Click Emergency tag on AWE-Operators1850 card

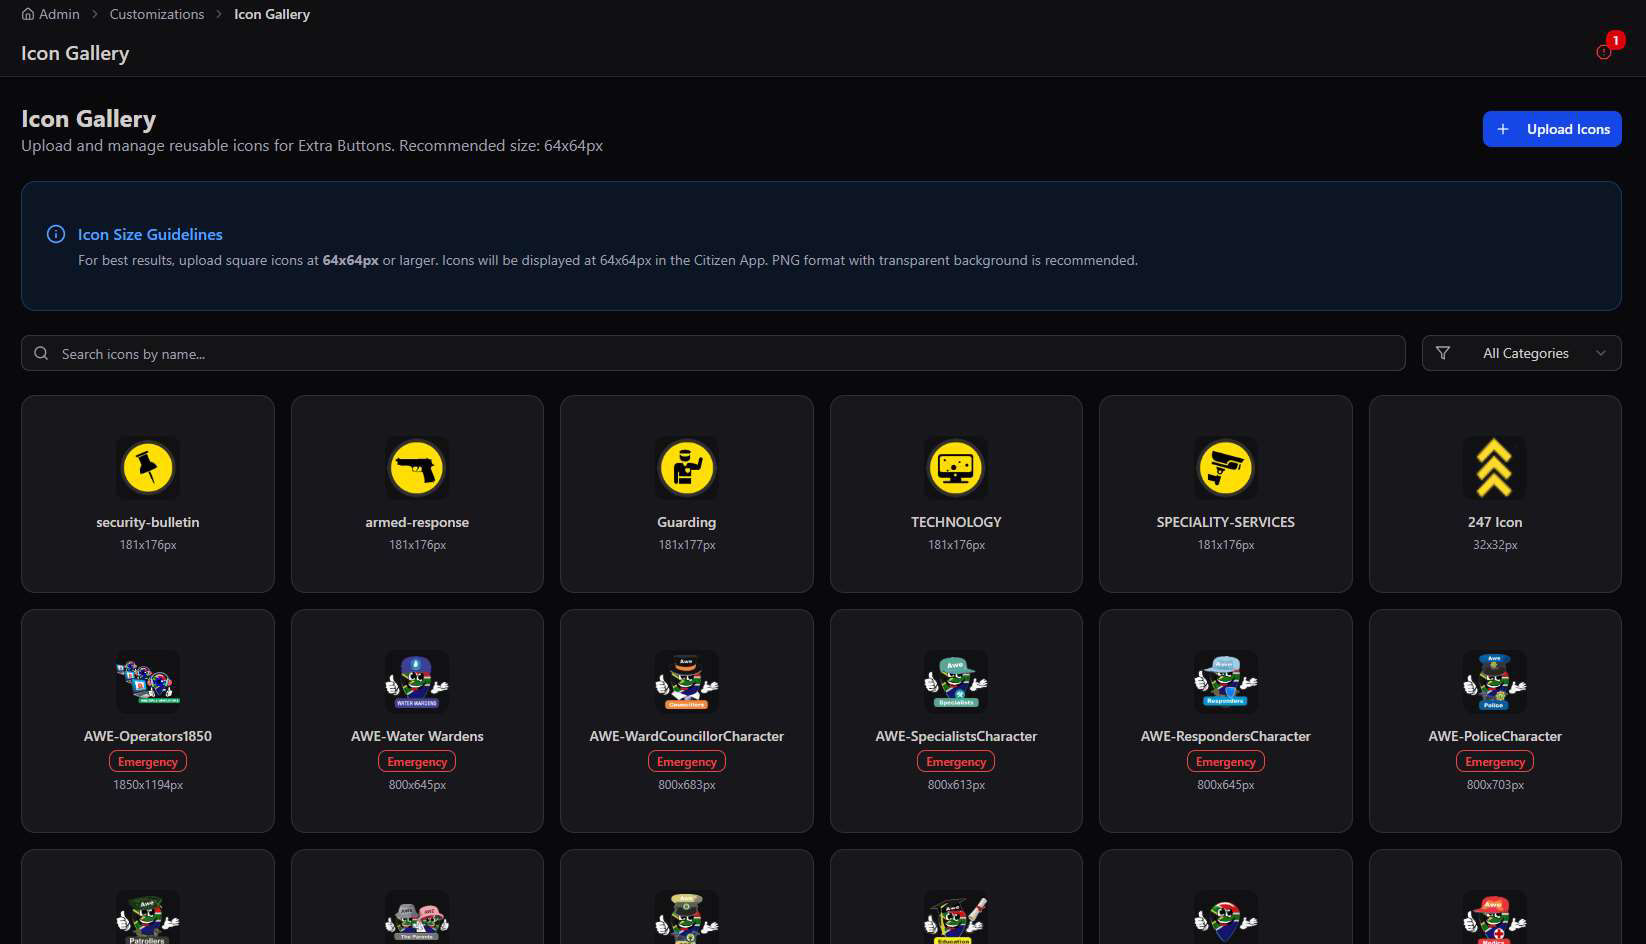[148, 762]
